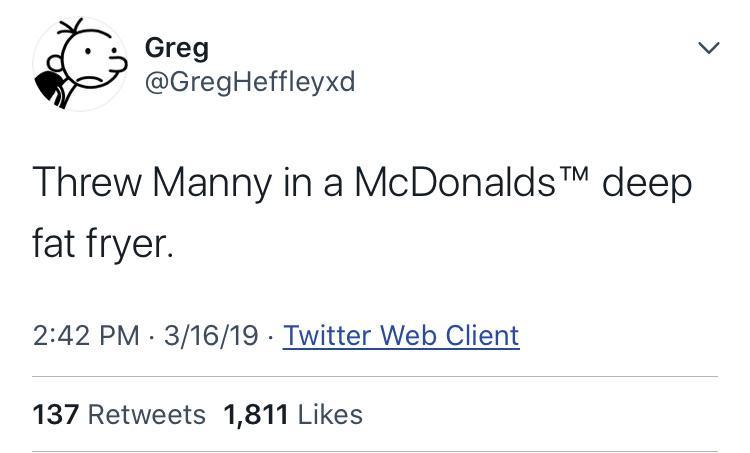Open the tweet options chevron
Image resolution: width=750 pixels, height=453 pixels.
(706, 48)
